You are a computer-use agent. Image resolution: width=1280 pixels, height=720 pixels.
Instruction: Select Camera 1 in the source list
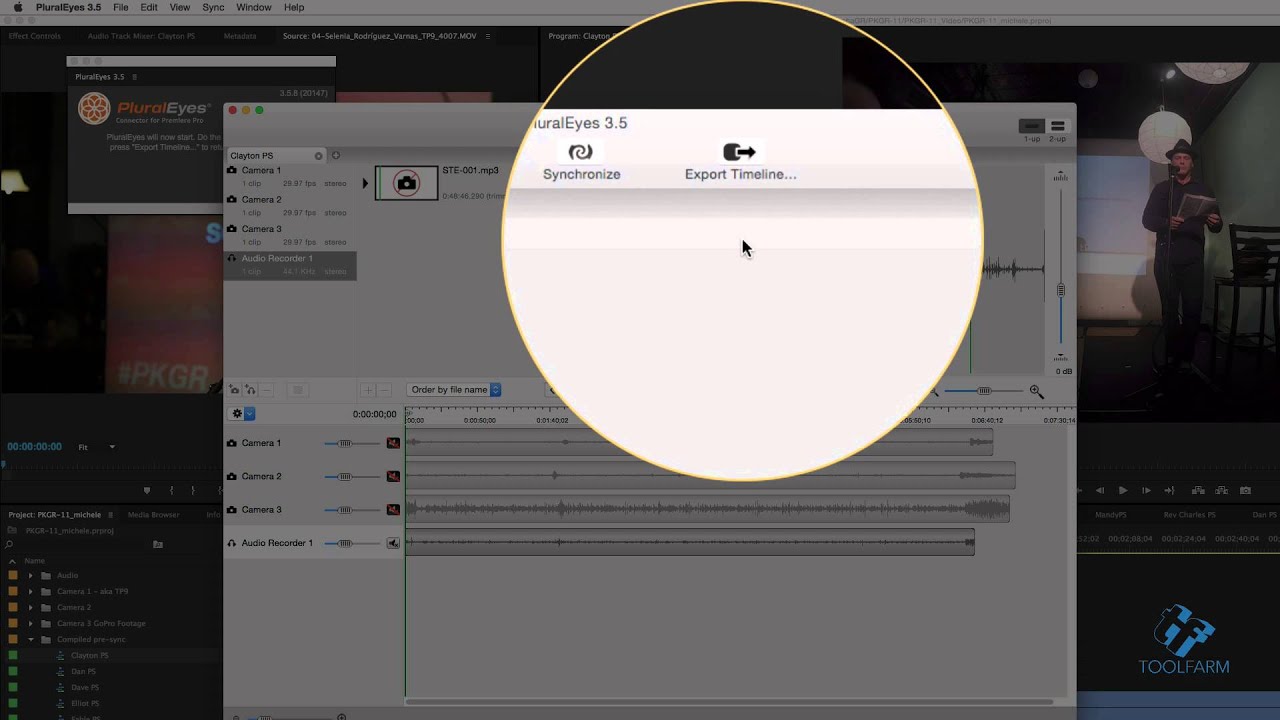point(290,177)
